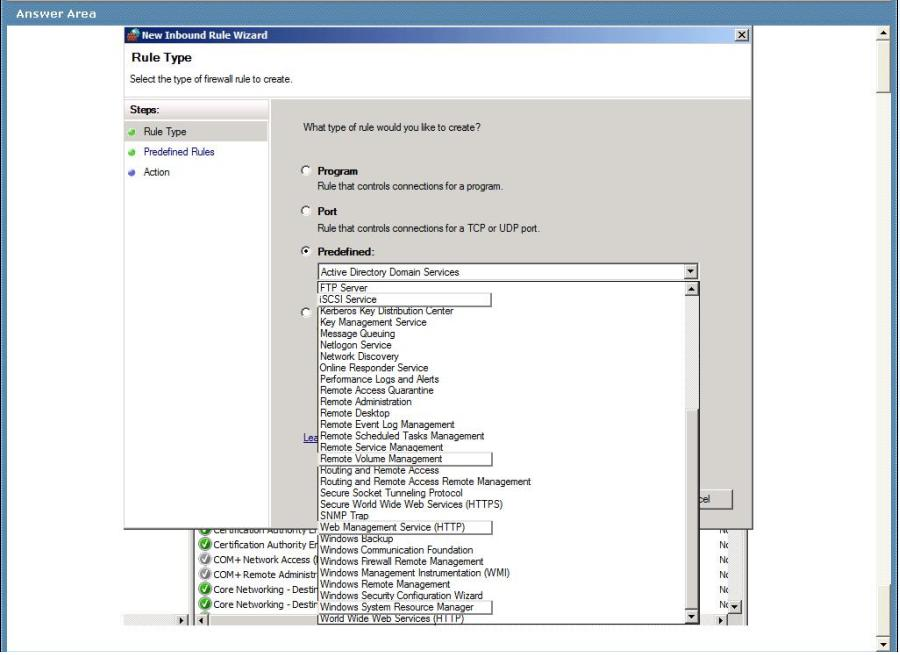900x655 pixels.
Task: Click the Answer Area scroll-up arrow
Action: (883, 34)
